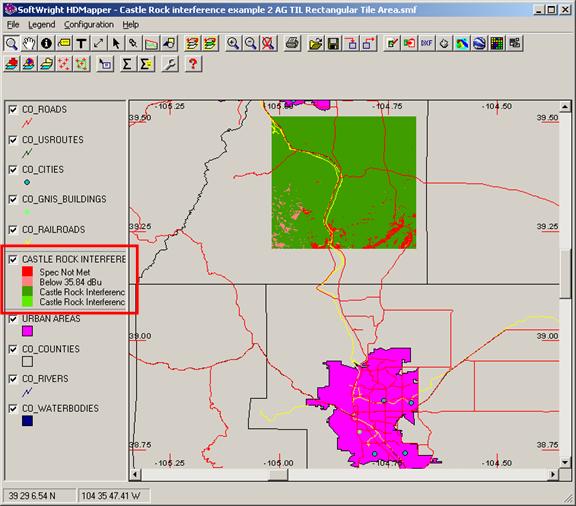Click the horizontal scrollbar right arrow
576x506 pixels.
tap(553, 474)
